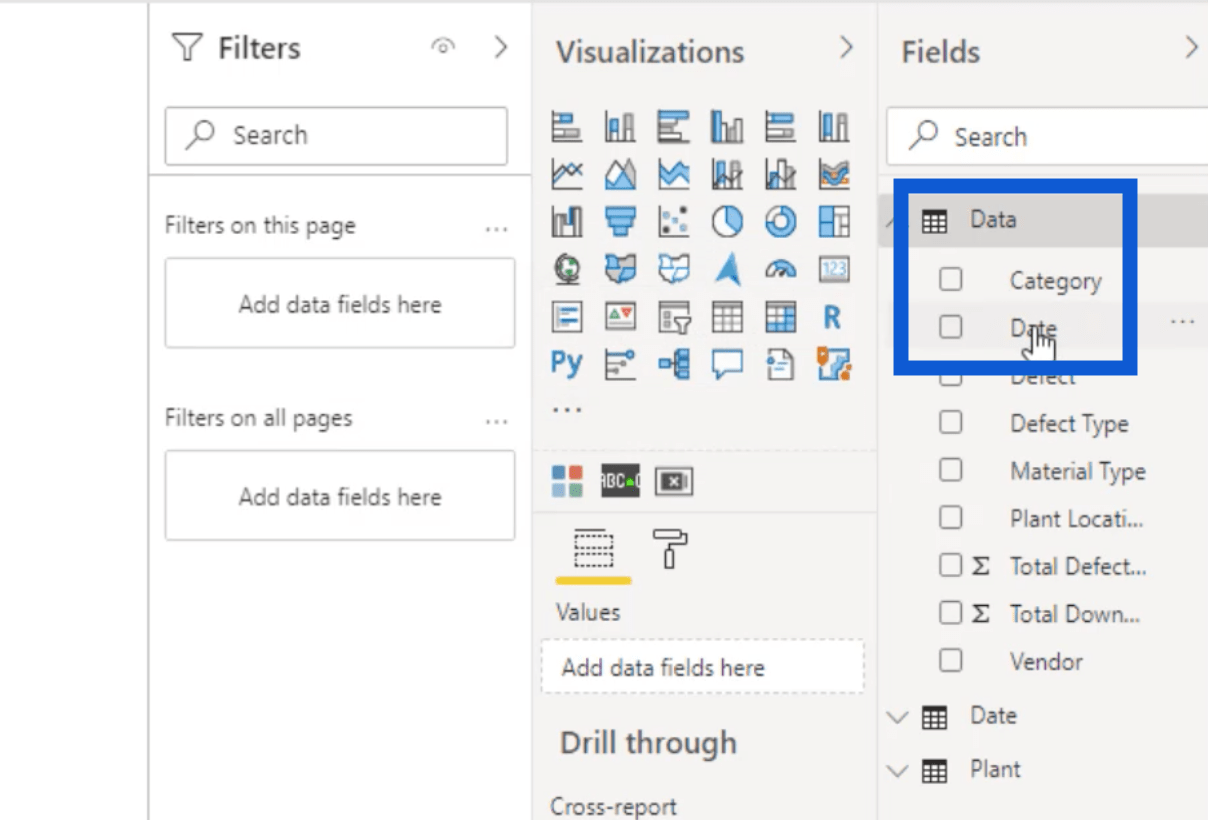This screenshot has width=1208, height=820.
Task: Add a Donut chart visual
Action: (x=780, y=221)
